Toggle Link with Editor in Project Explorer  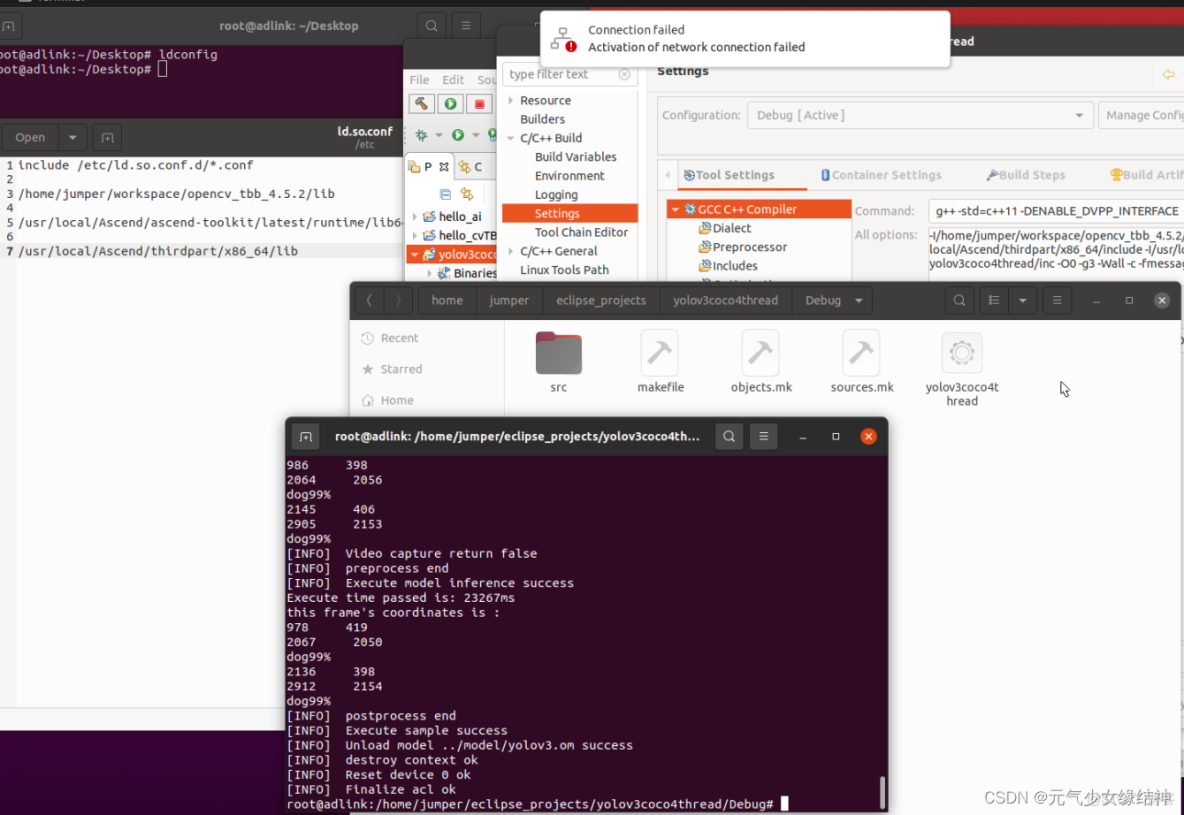[465, 195]
